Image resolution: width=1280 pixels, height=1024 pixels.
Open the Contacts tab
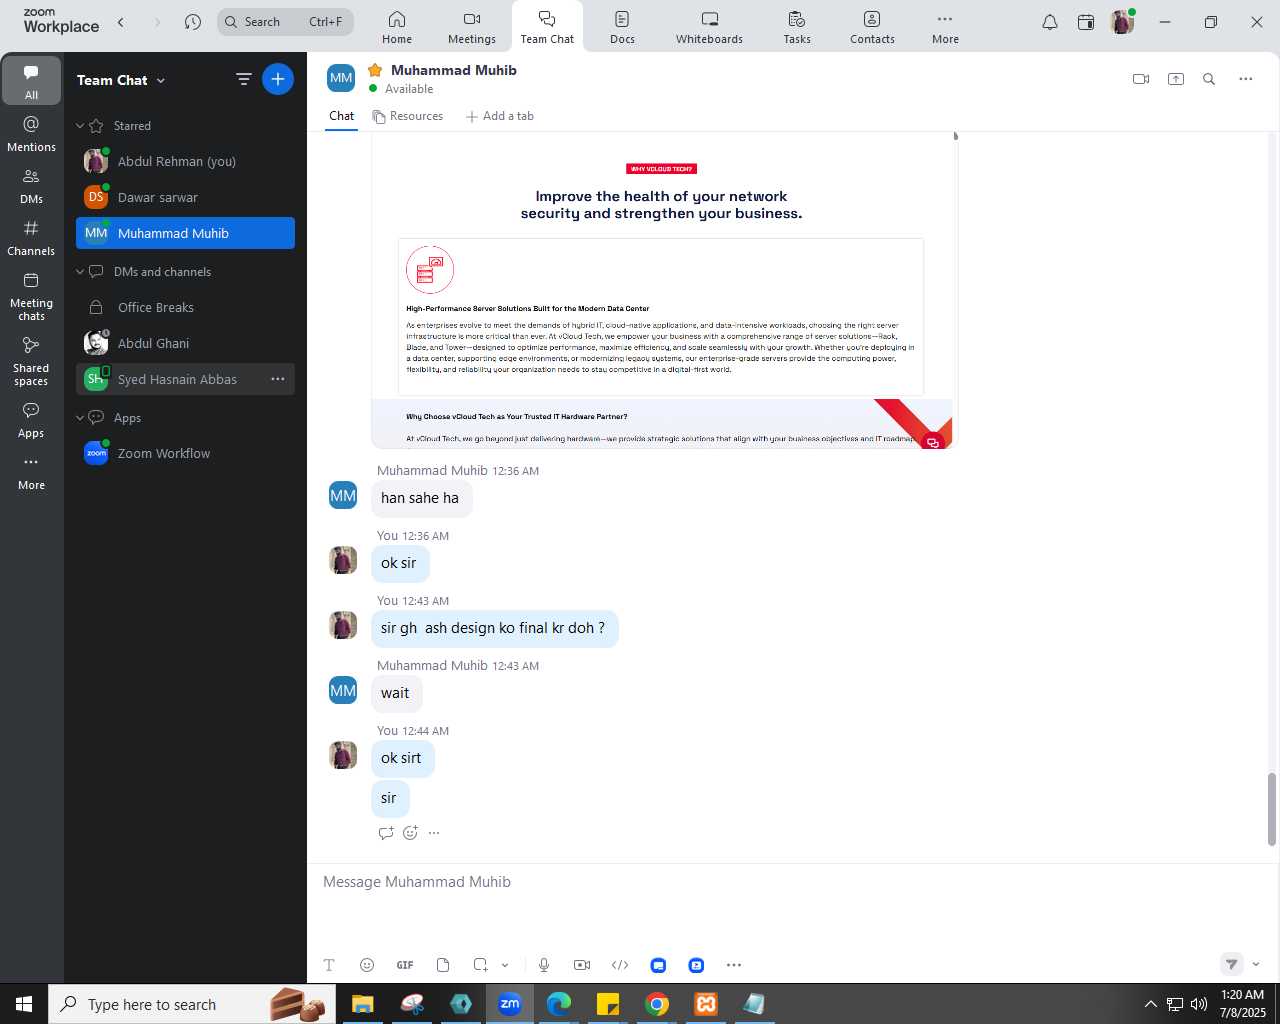pos(872,27)
